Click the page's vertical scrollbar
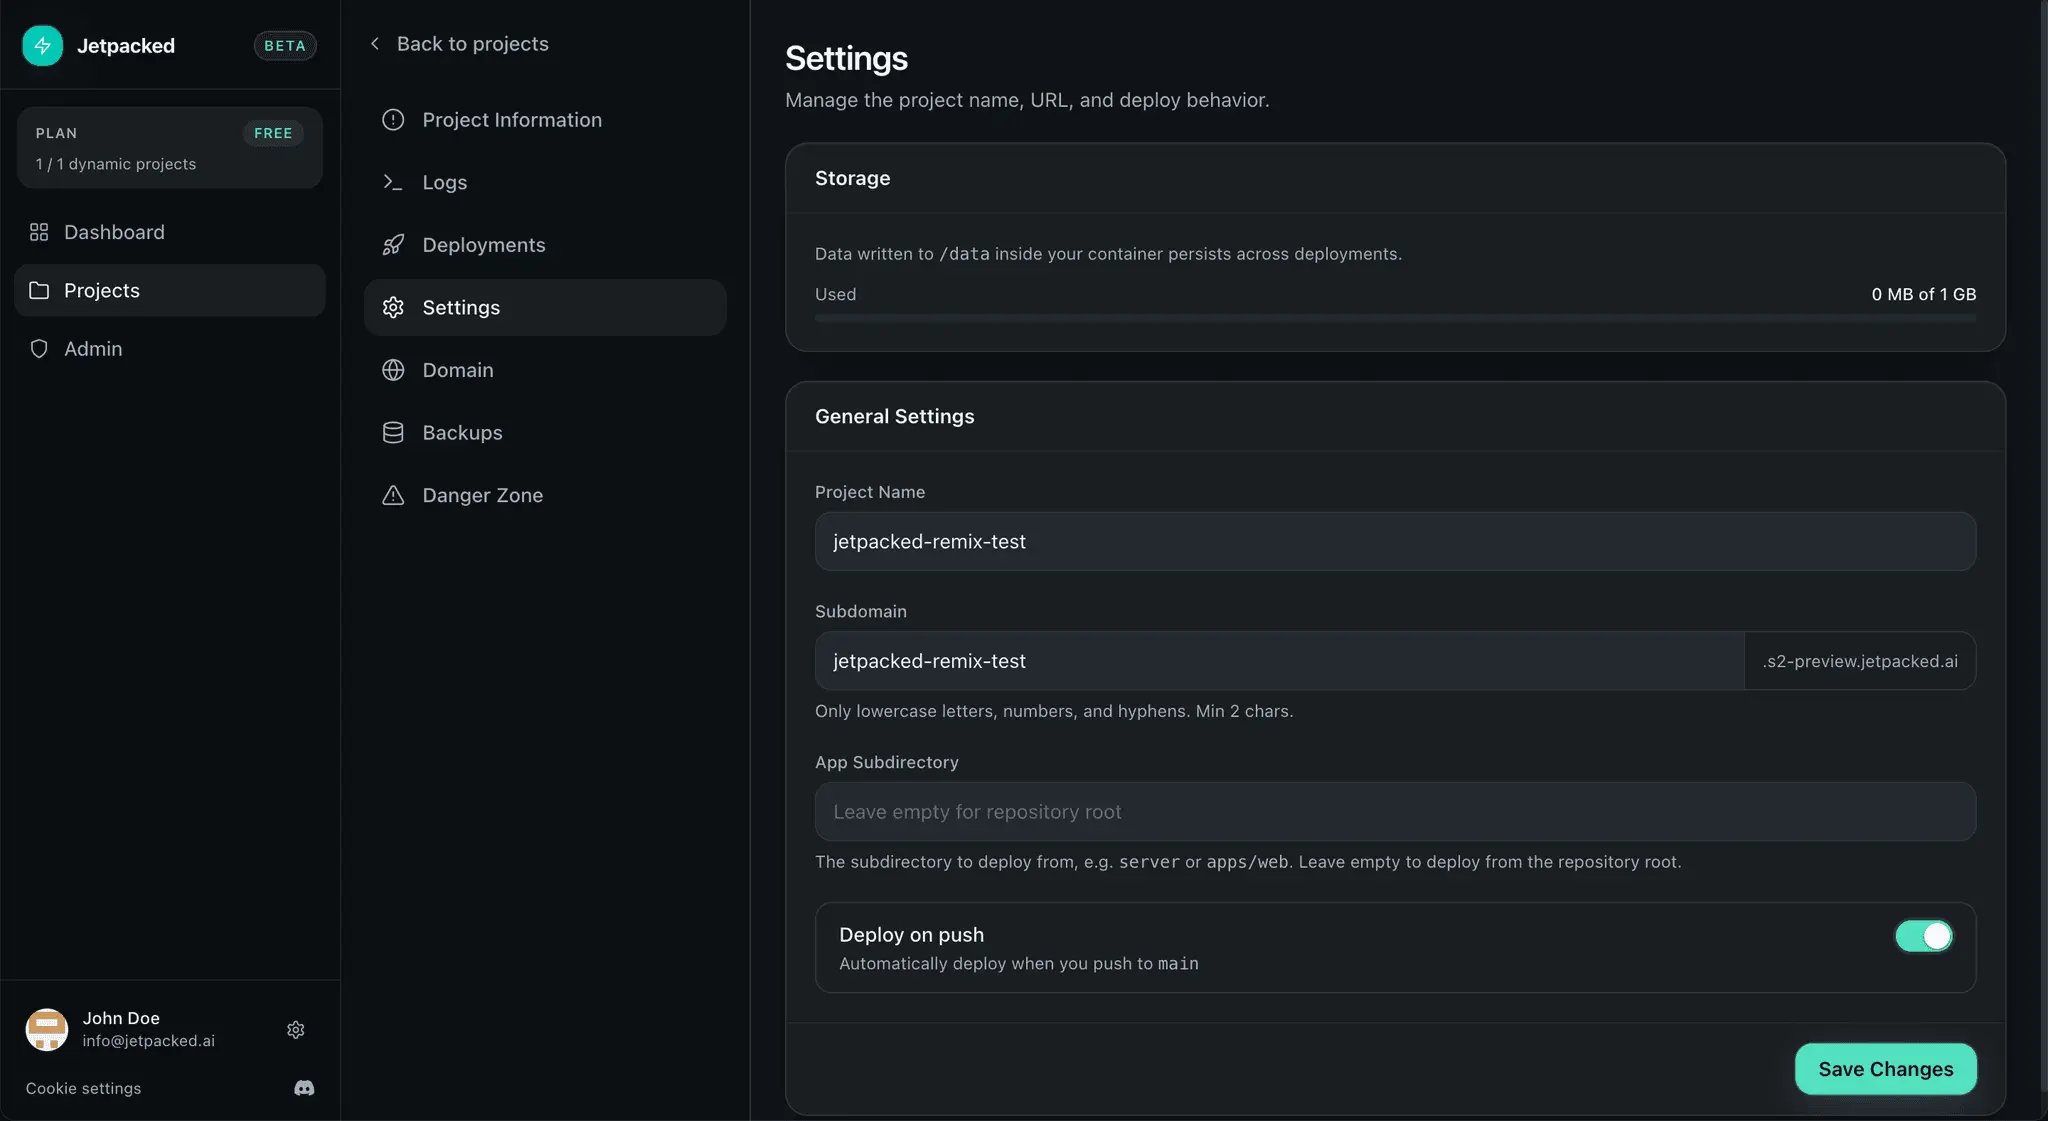Screen dimensions: 2048x1121 [x=2043, y=545]
